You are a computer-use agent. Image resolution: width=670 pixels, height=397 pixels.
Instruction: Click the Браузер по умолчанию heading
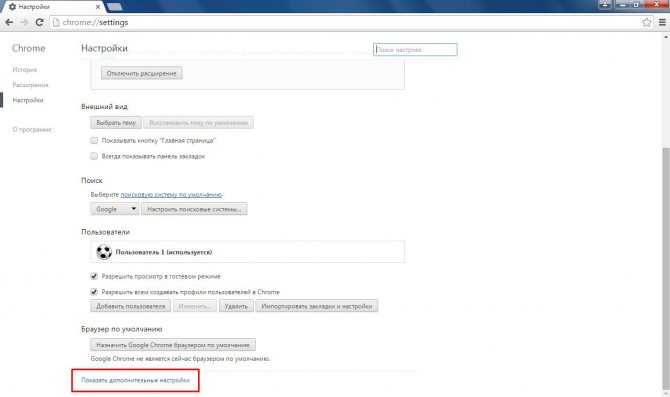pyautogui.click(x=121, y=329)
